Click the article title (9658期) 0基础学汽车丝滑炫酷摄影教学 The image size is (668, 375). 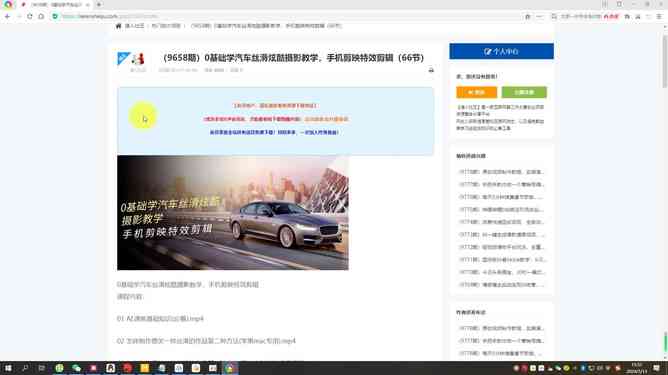[294, 58]
